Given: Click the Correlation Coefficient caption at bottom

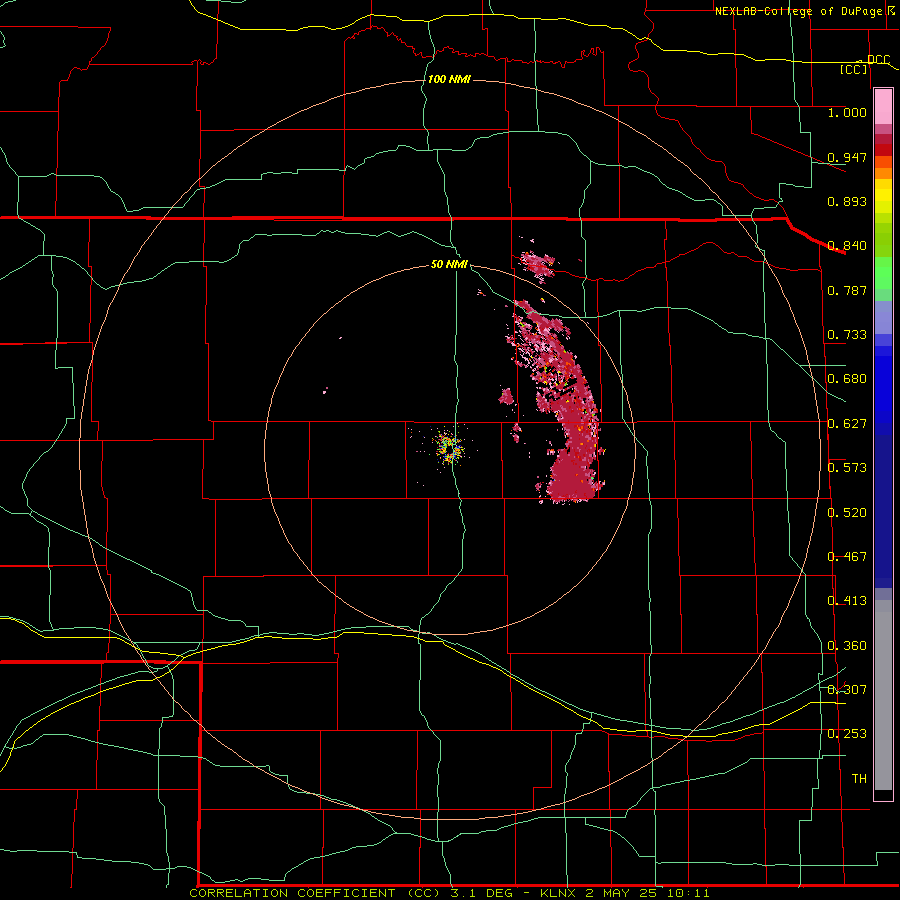Looking at the screenshot, I should click(449, 893).
